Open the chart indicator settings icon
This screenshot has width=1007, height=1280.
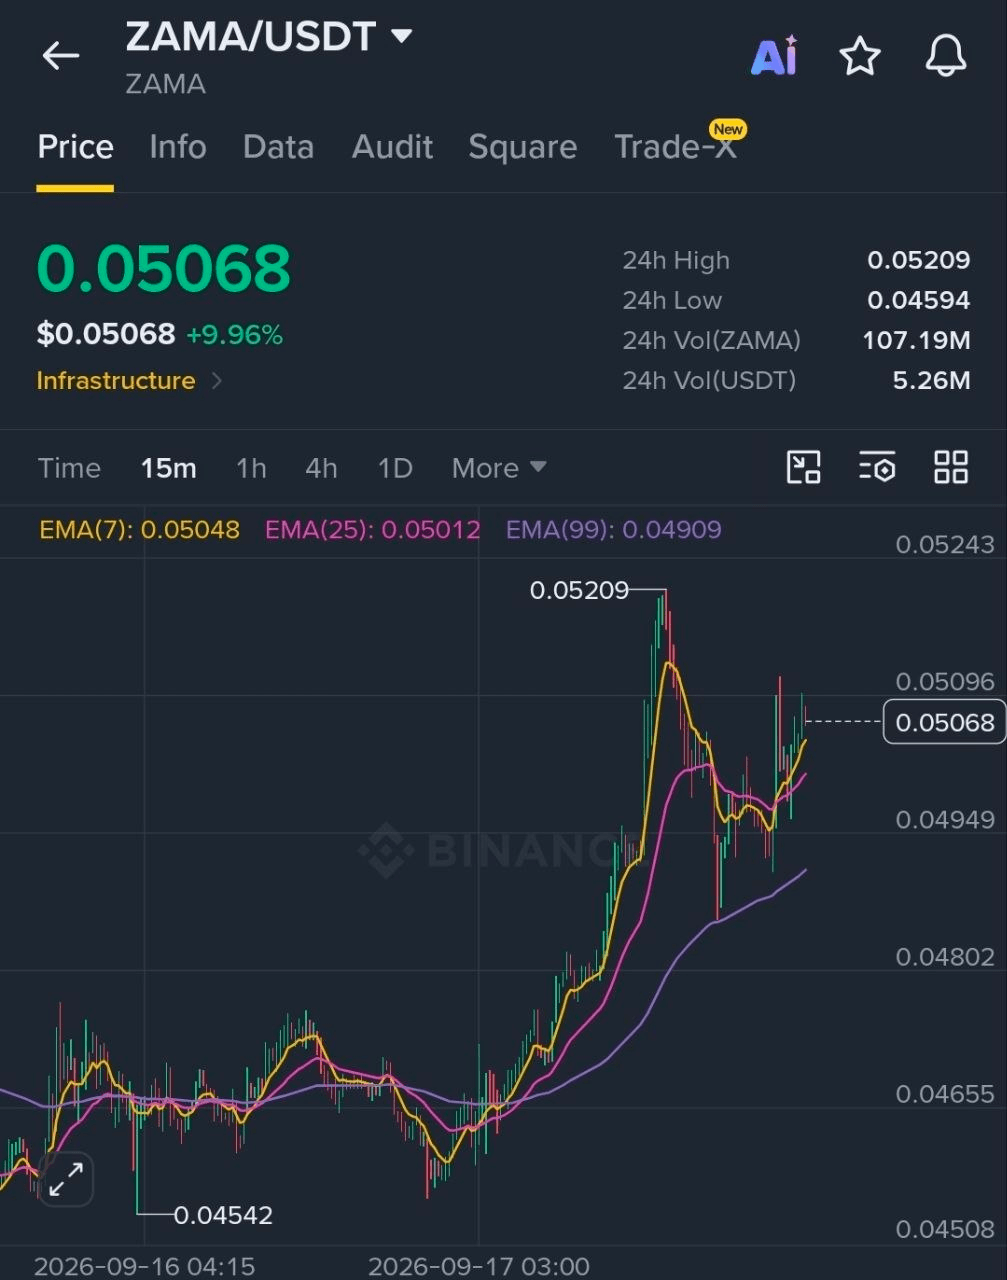coord(877,467)
